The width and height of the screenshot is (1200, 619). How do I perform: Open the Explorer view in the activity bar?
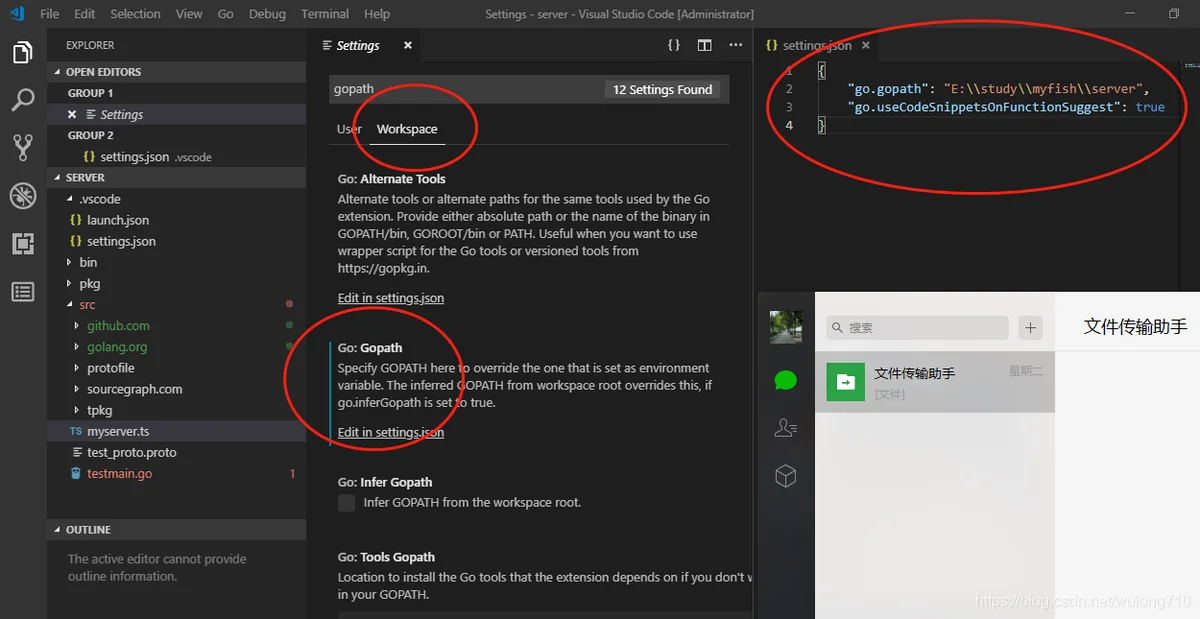click(22, 52)
